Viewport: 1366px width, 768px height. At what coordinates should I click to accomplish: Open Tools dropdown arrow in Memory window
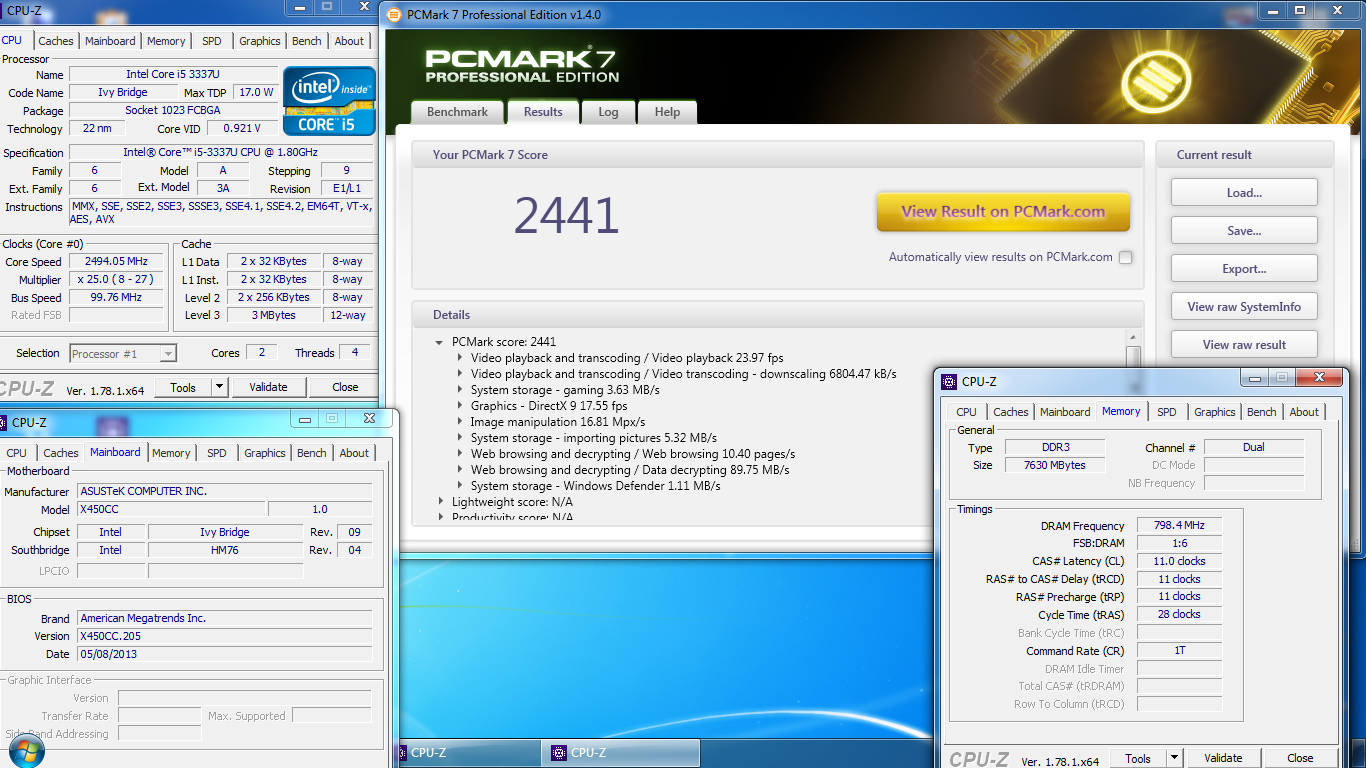pyautogui.click(x=1175, y=758)
